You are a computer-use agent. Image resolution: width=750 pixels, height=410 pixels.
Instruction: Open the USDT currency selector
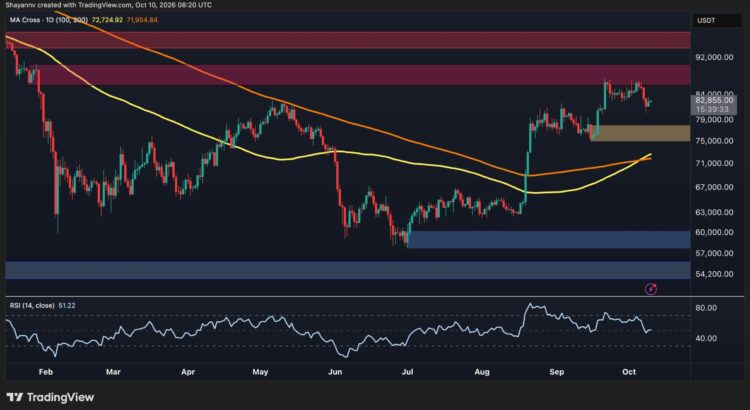click(717, 20)
